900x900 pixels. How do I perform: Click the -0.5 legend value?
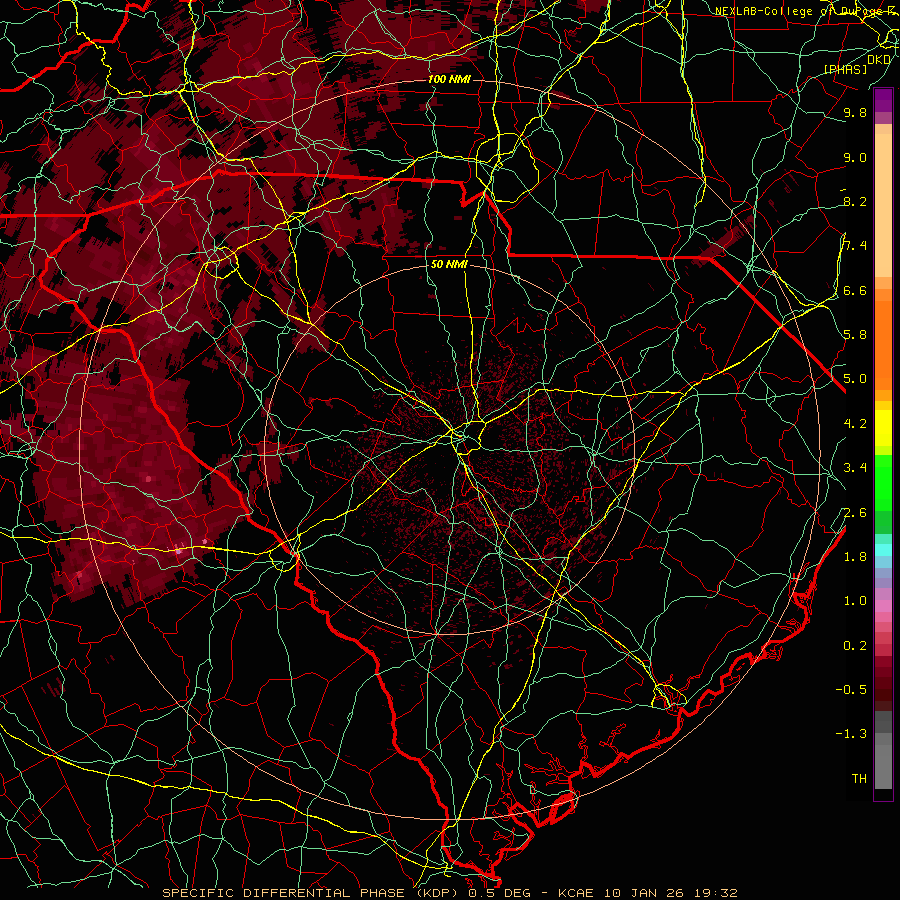click(x=851, y=689)
